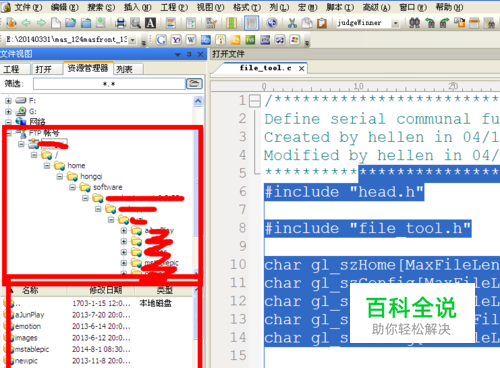Select the FTP 帐号 tree node

tap(44, 133)
